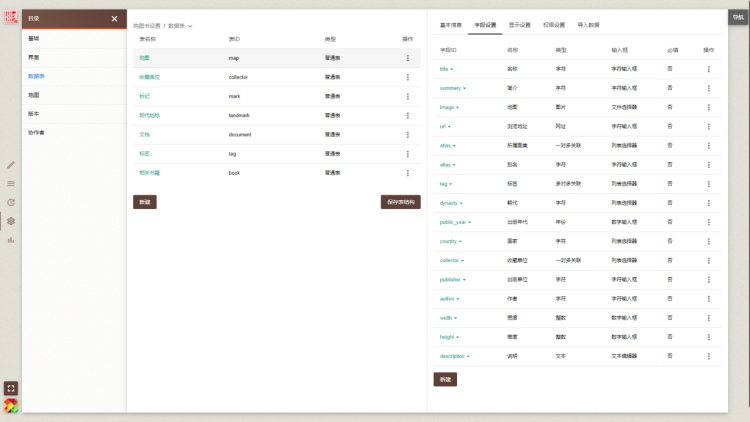The height and width of the screenshot is (422, 750).
Task: Open the three-dot menu for public_year field
Action: 708,222
